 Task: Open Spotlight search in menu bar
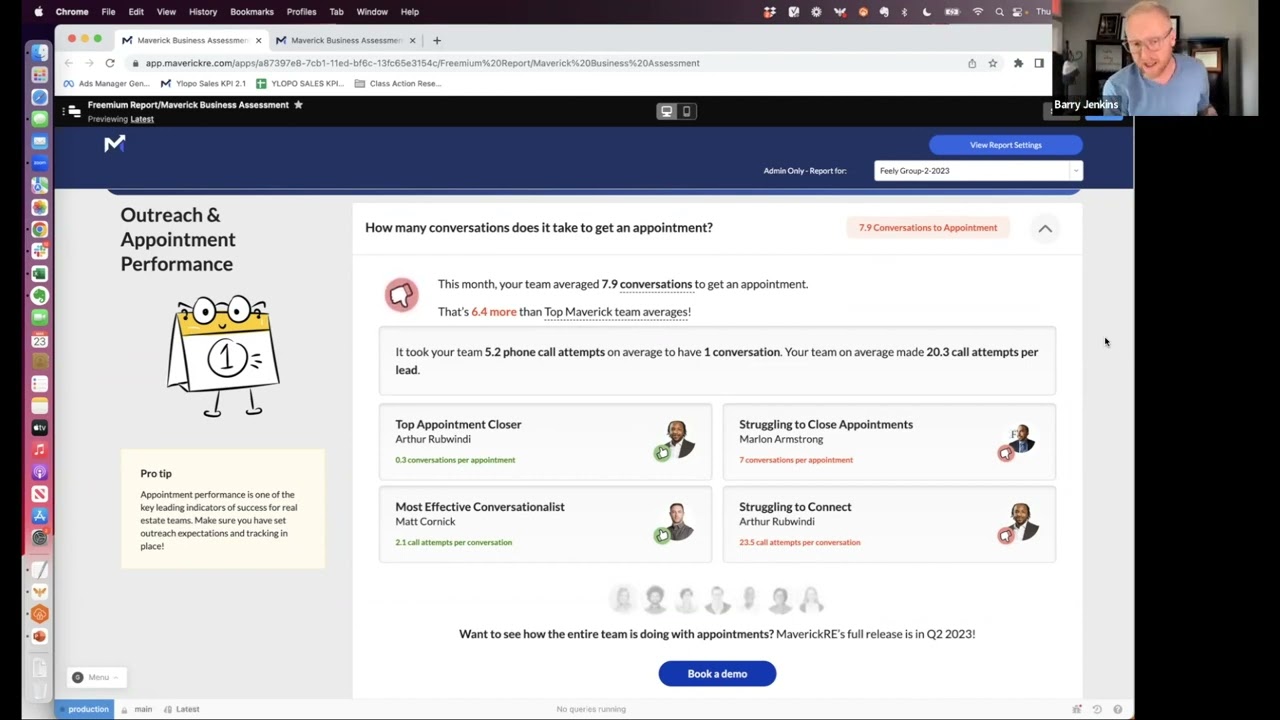pyautogui.click(x=999, y=11)
